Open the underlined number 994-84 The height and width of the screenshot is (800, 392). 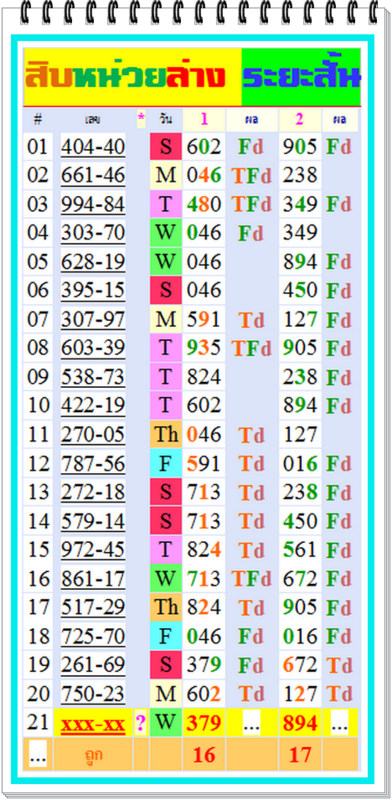(x=93, y=204)
